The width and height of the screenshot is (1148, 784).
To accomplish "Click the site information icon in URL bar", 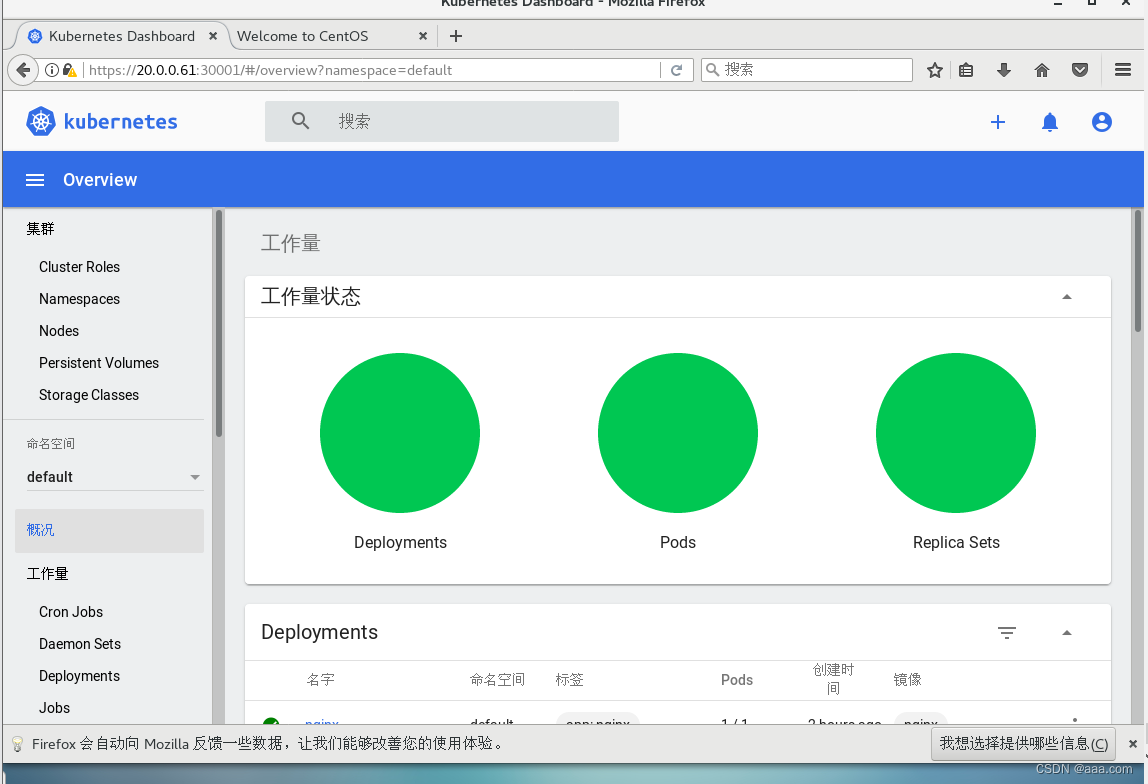I will point(52,70).
